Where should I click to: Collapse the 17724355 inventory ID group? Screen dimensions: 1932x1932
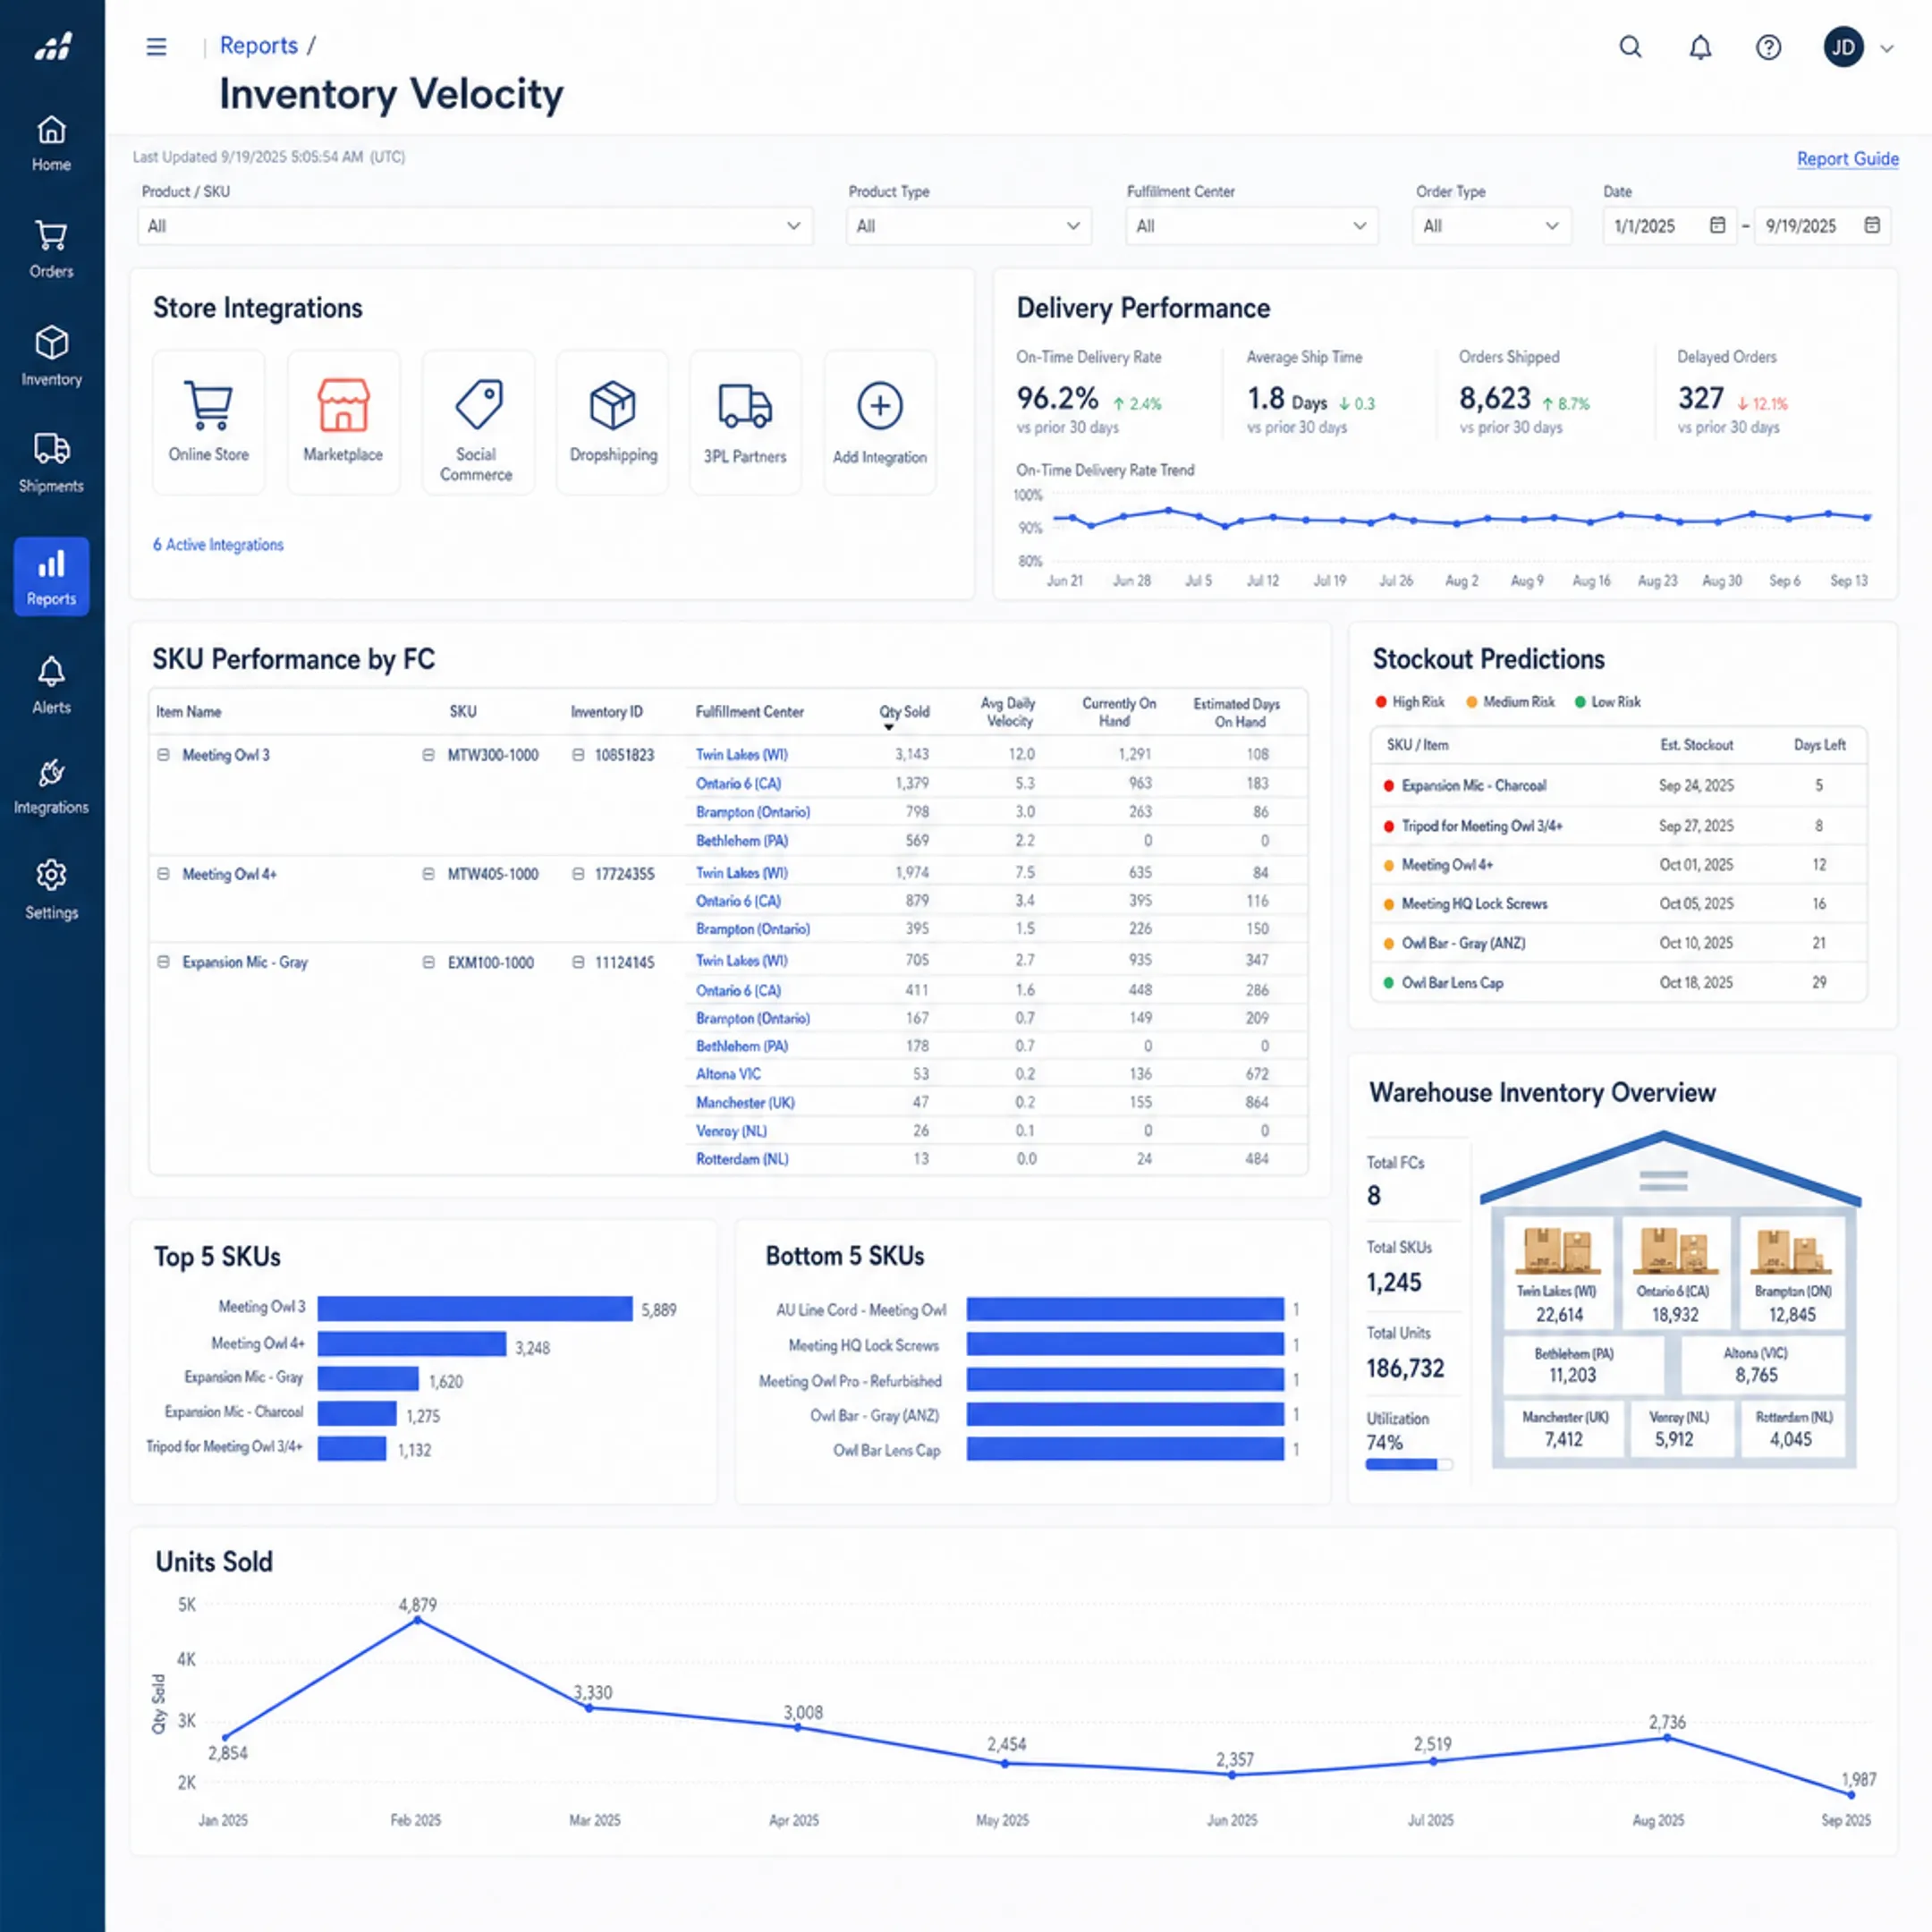[x=578, y=874]
